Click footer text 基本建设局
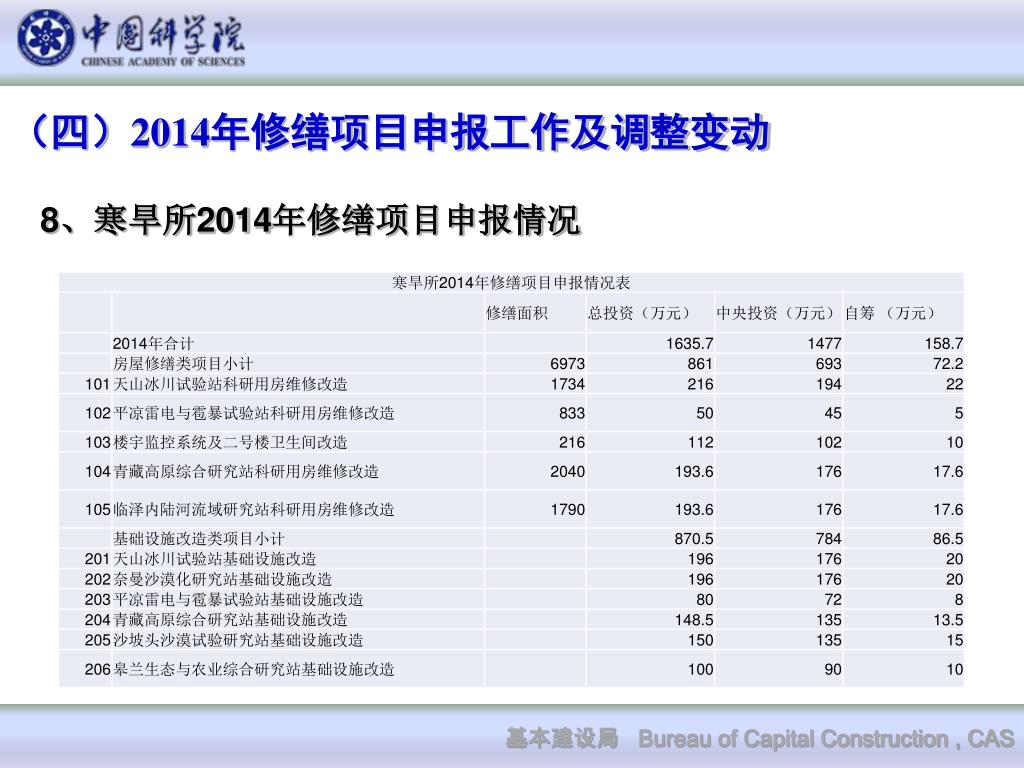Screen dimensions: 1024x768 (x=562, y=739)
